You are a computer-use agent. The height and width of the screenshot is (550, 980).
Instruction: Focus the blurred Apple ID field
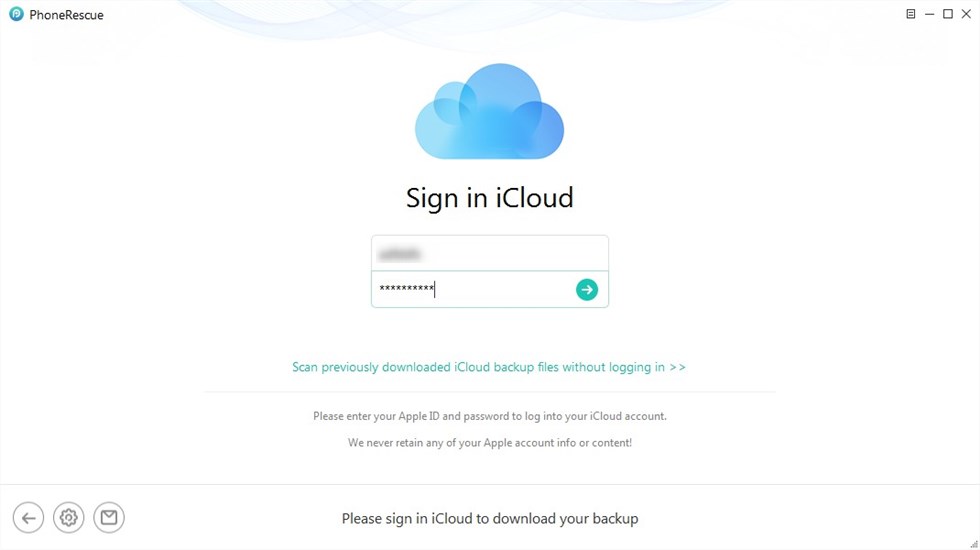(489, 253)
